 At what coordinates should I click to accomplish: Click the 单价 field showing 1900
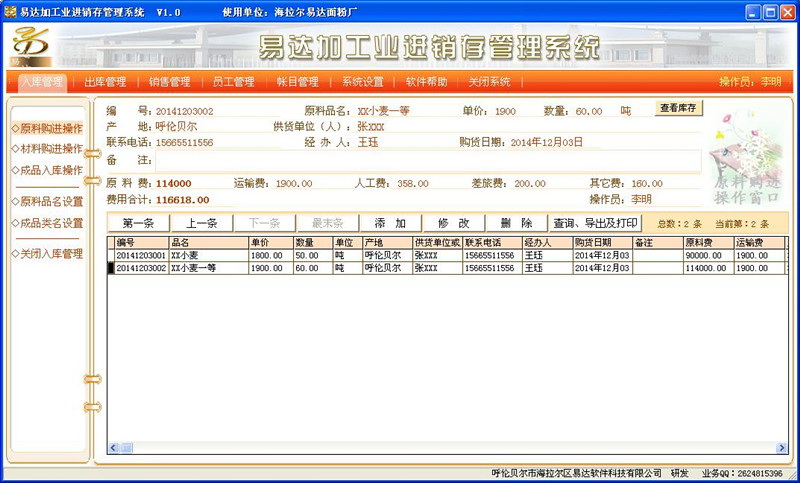tap(505, 111)
